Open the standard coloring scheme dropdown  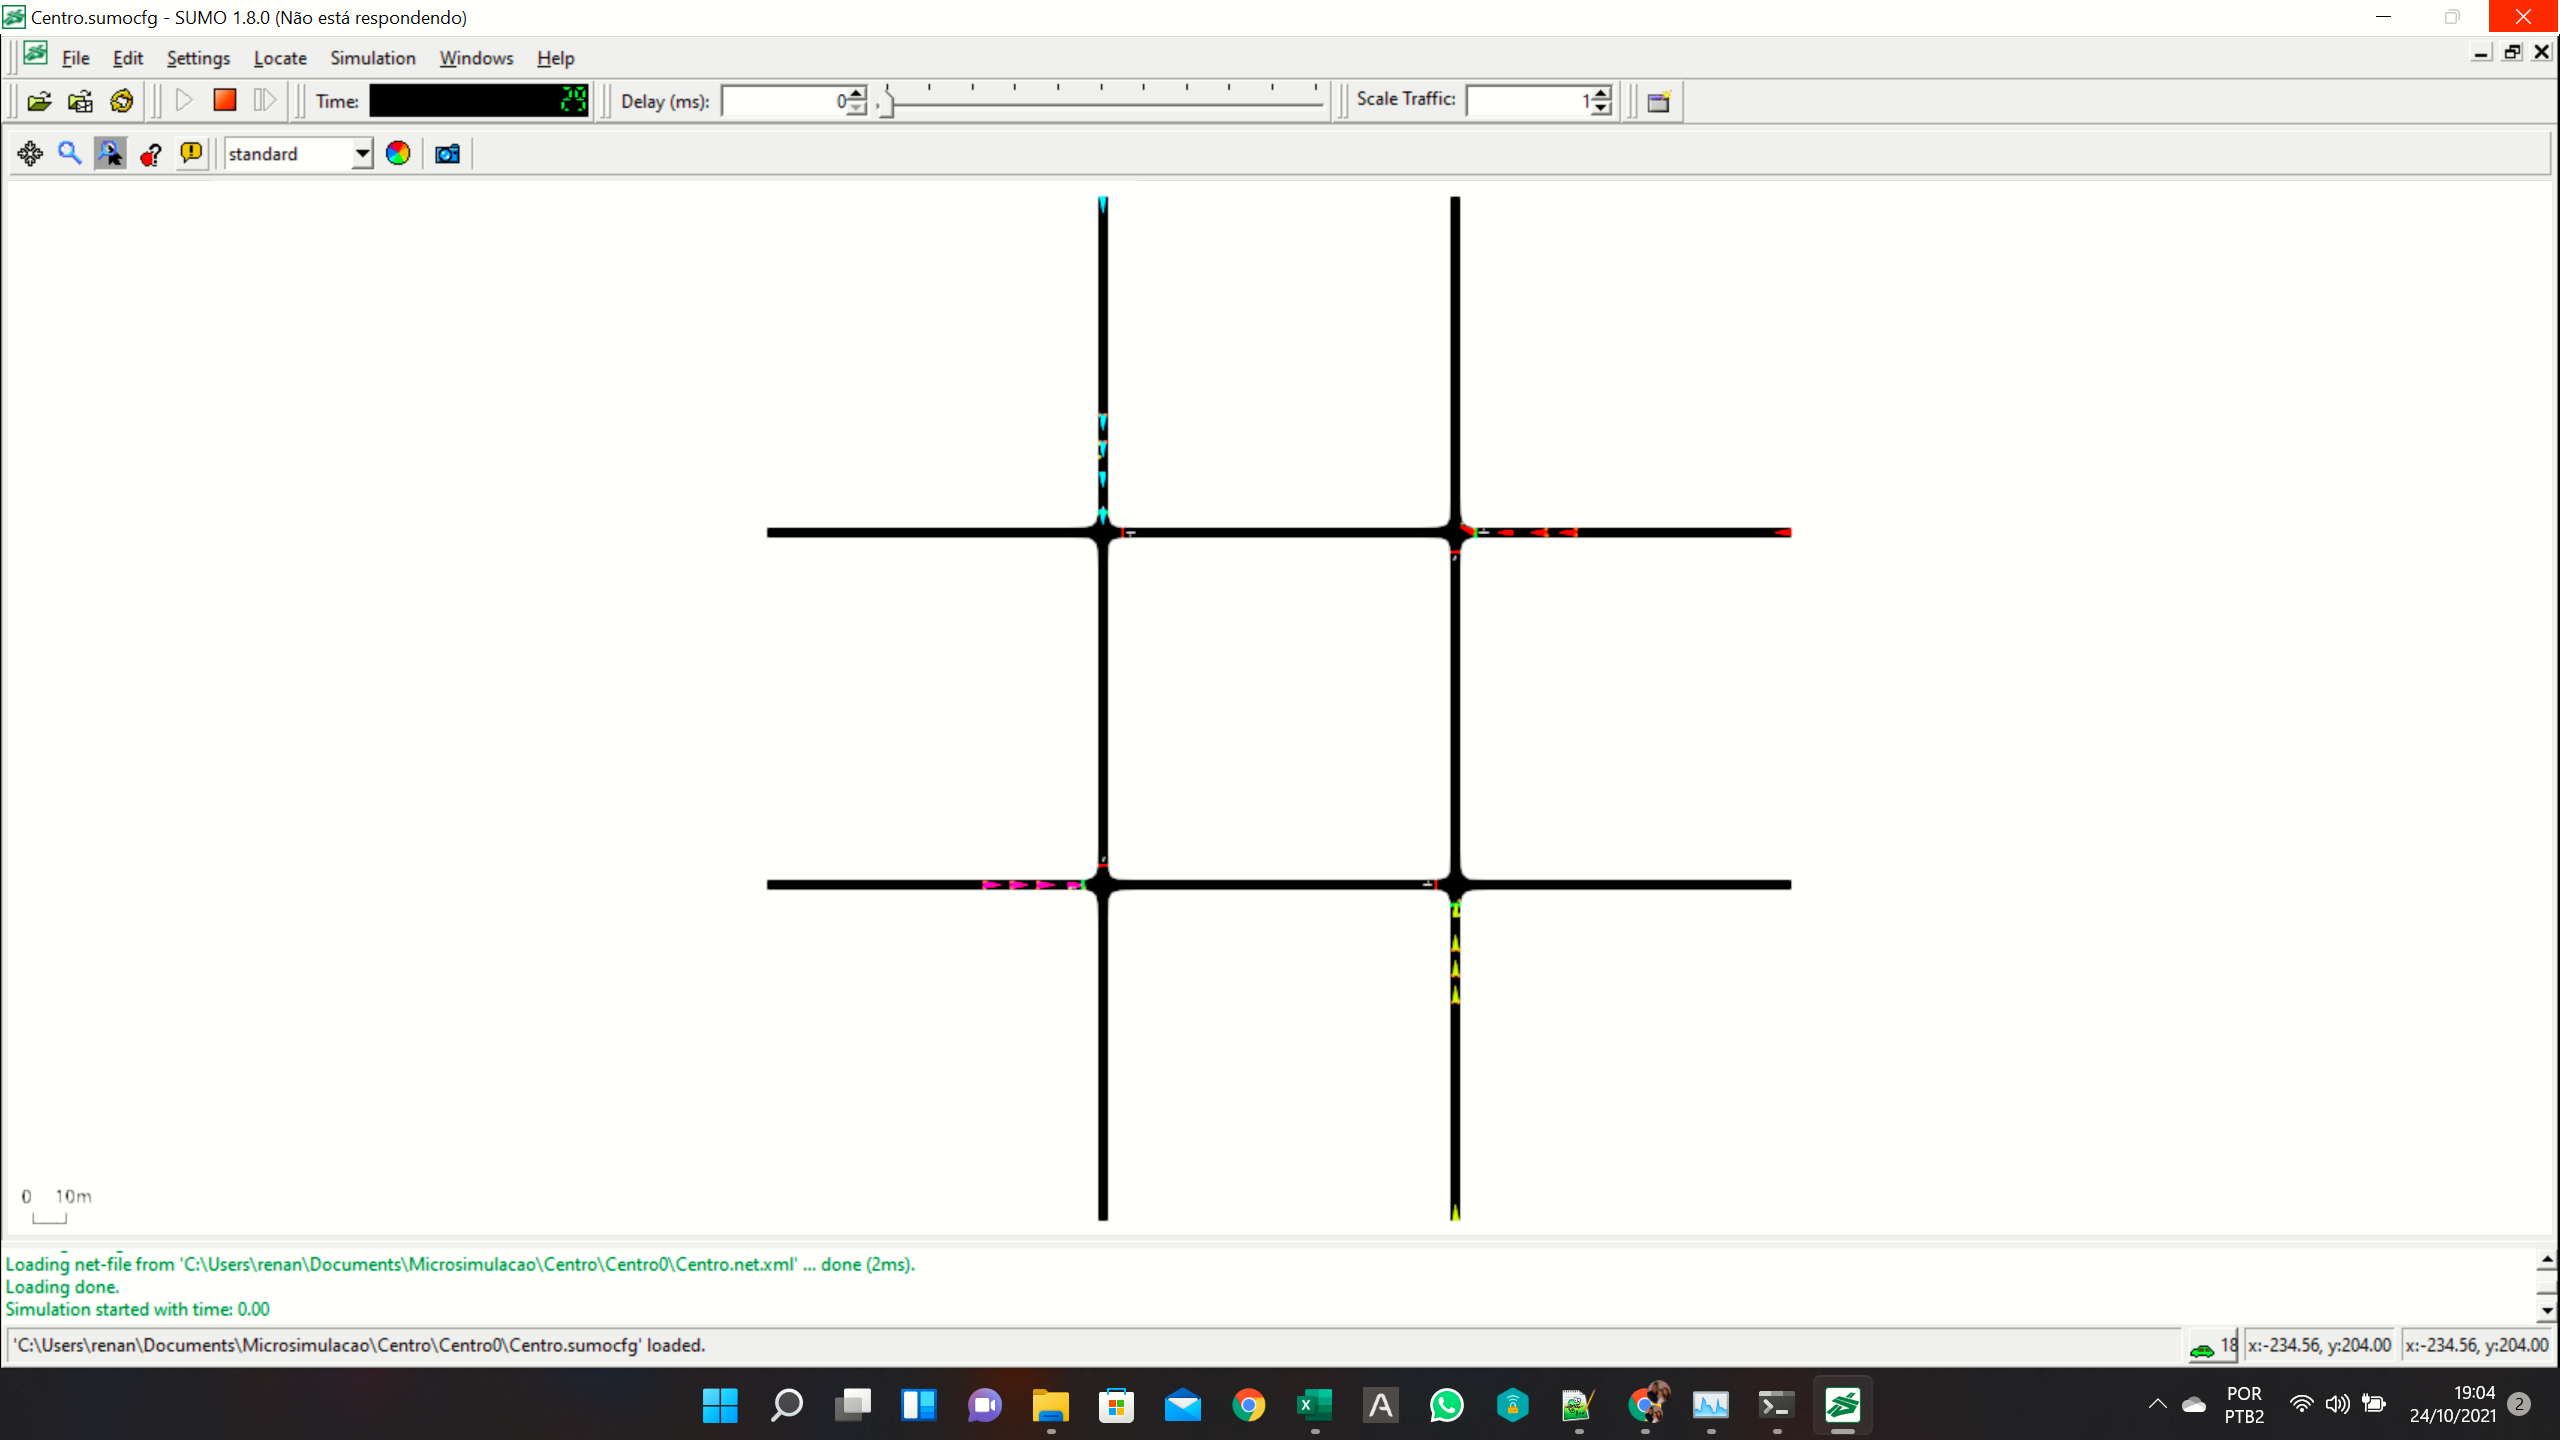(361, 153)
